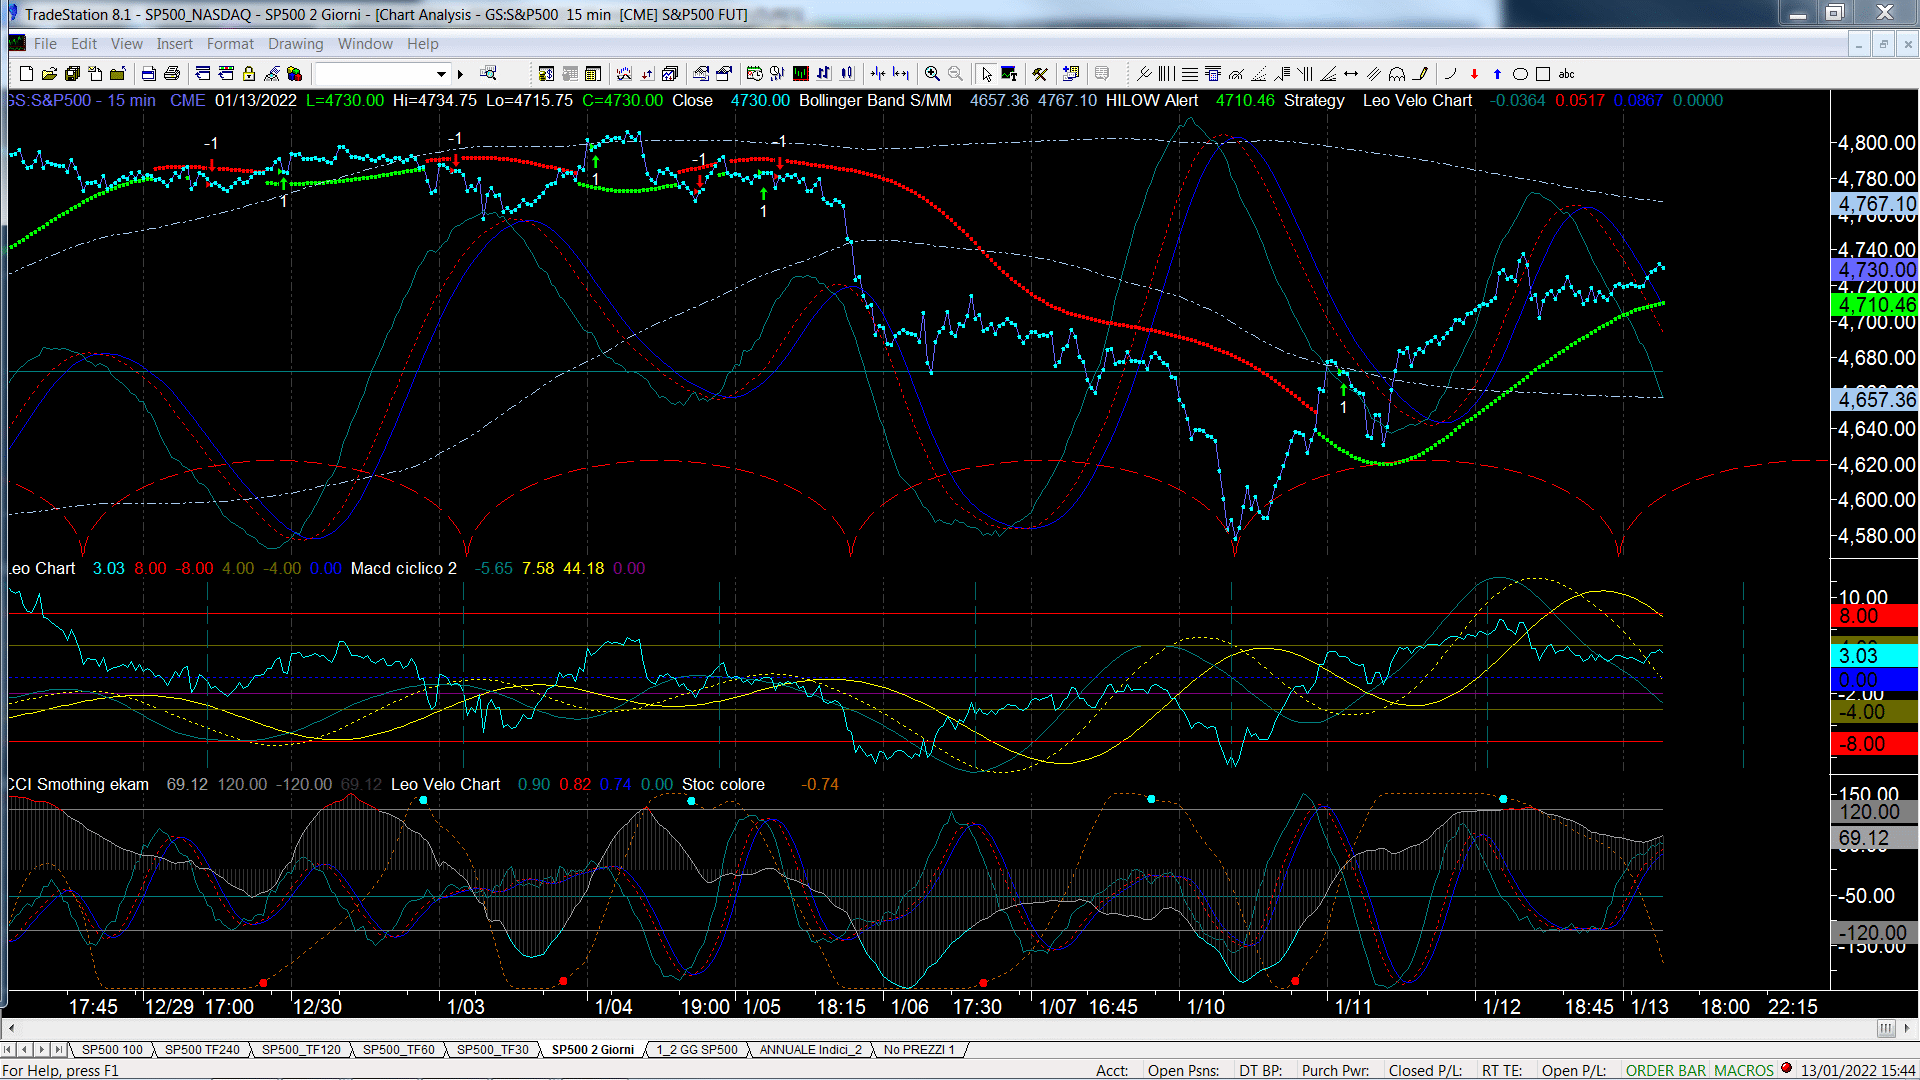1920x1080 pixels.
Task: Switch to the SP500 TF240 tab
Action: tap(202, 1050)
